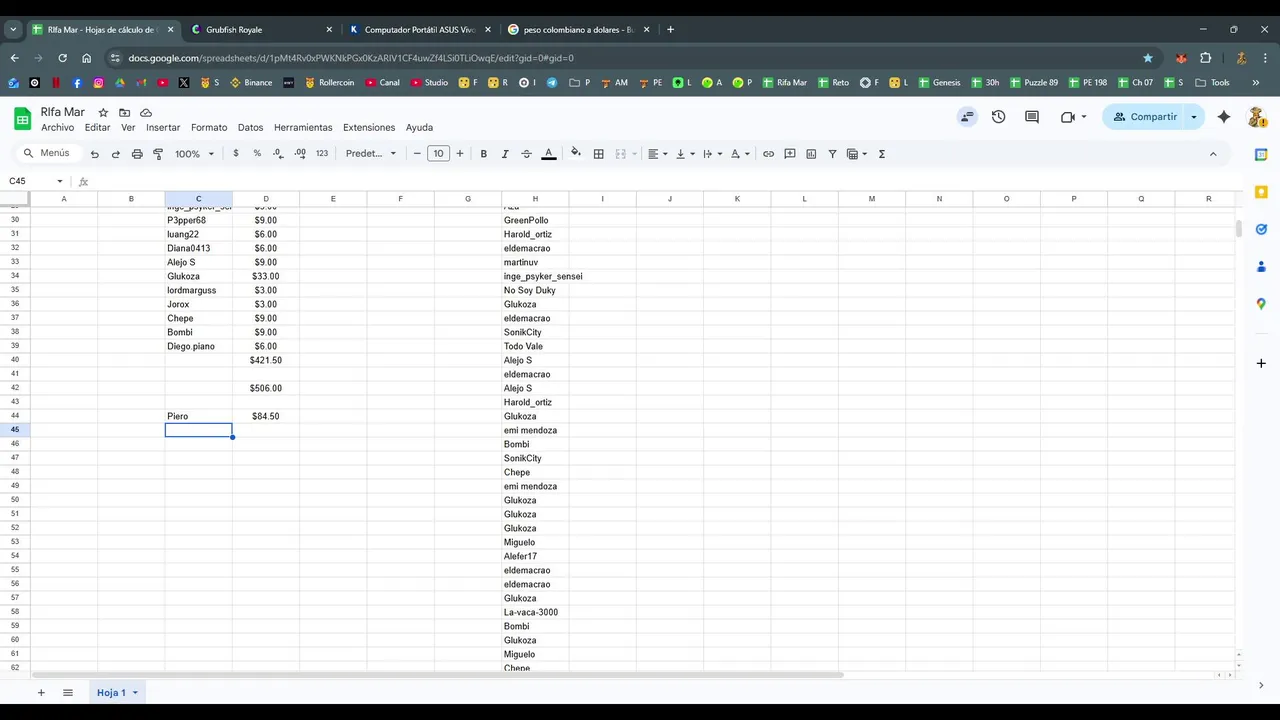Viewport: 1280px width, 720px height.
Task: Star the Rifa Mar document
Action: click(x=103, y=113)
